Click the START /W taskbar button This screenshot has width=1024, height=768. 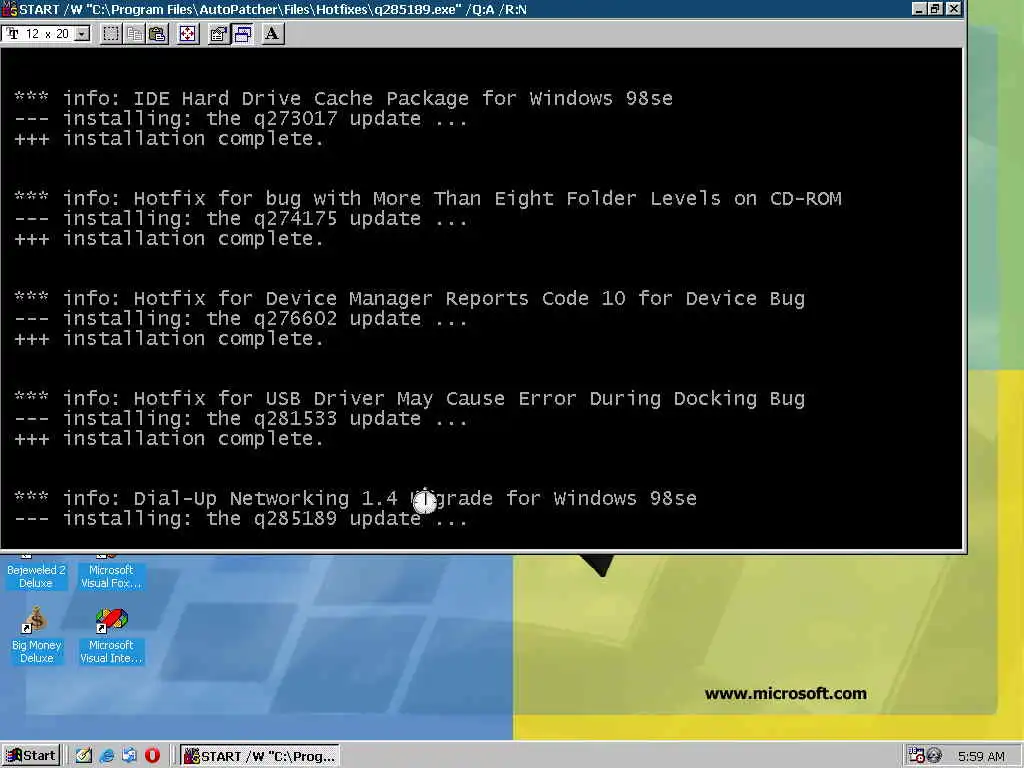(x=261, y=756)
